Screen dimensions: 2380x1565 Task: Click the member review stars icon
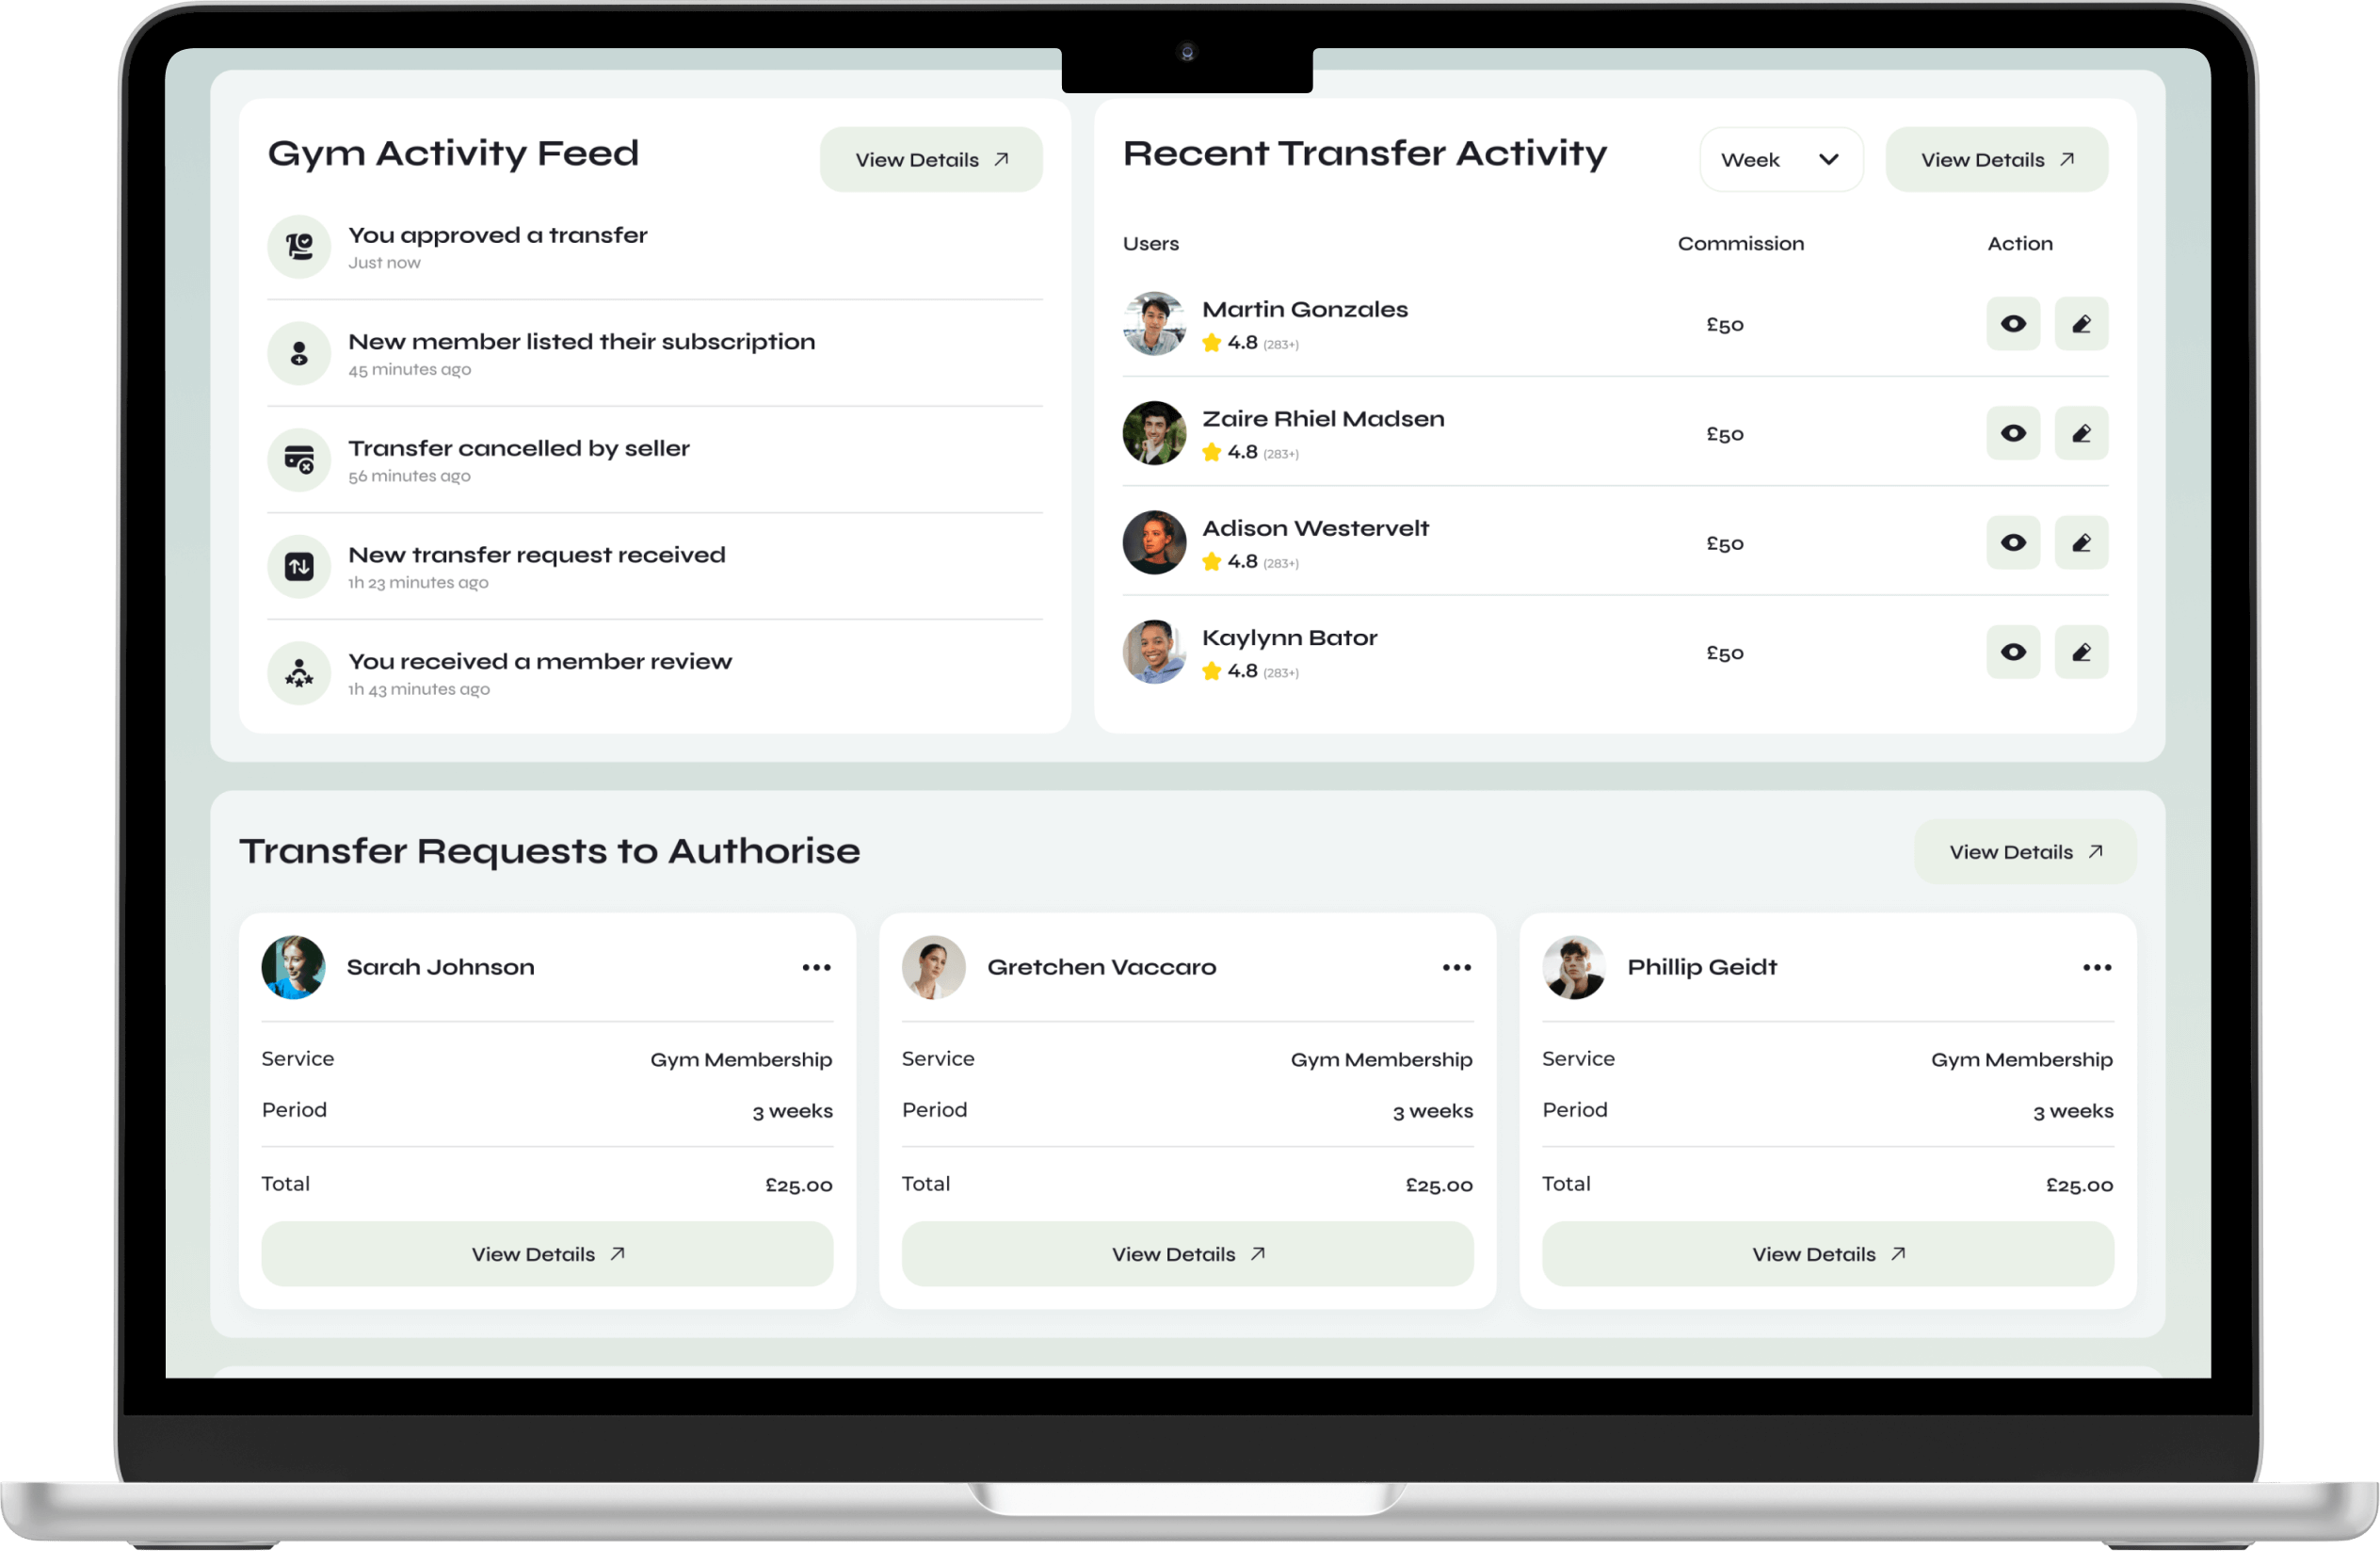[x=299, y=673]
